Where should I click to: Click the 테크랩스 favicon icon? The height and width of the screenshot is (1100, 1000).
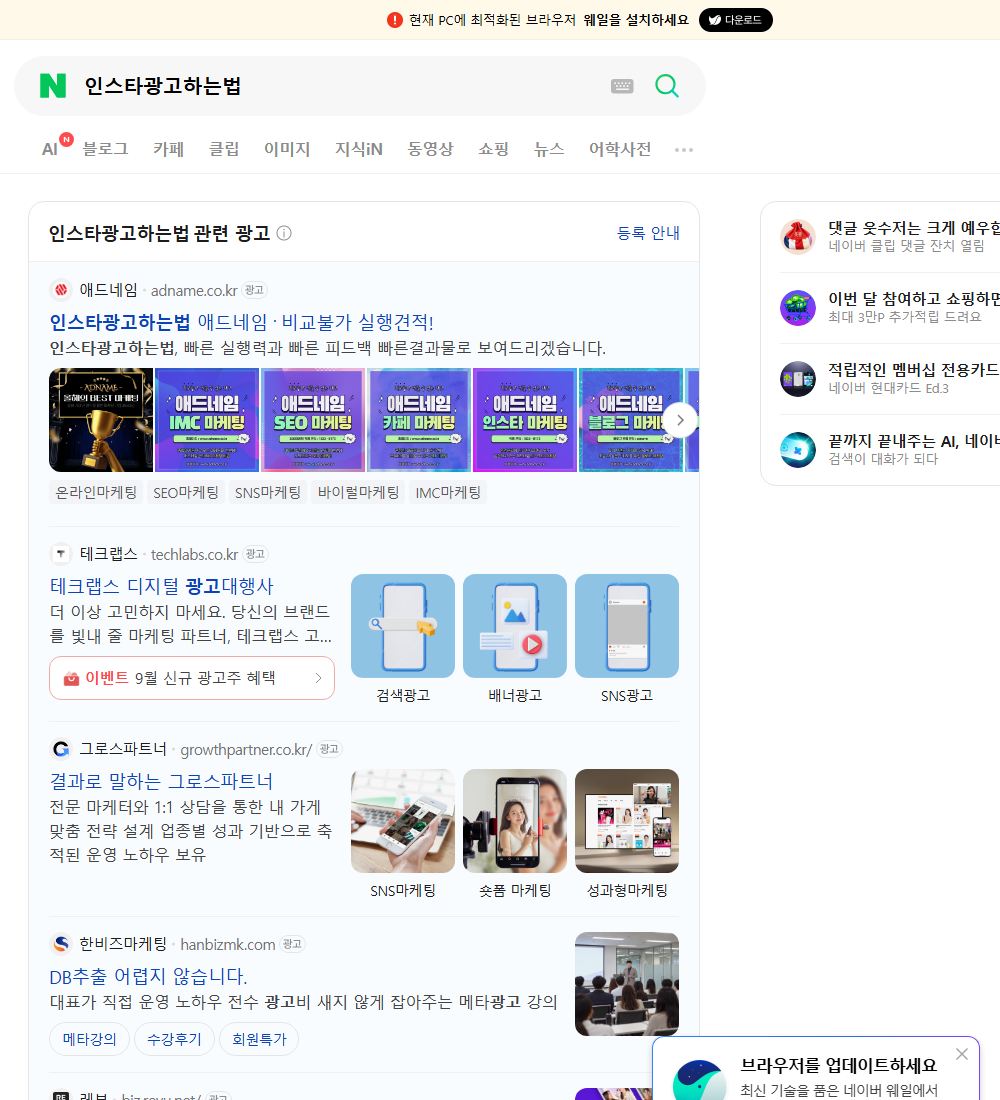[61, 554]
